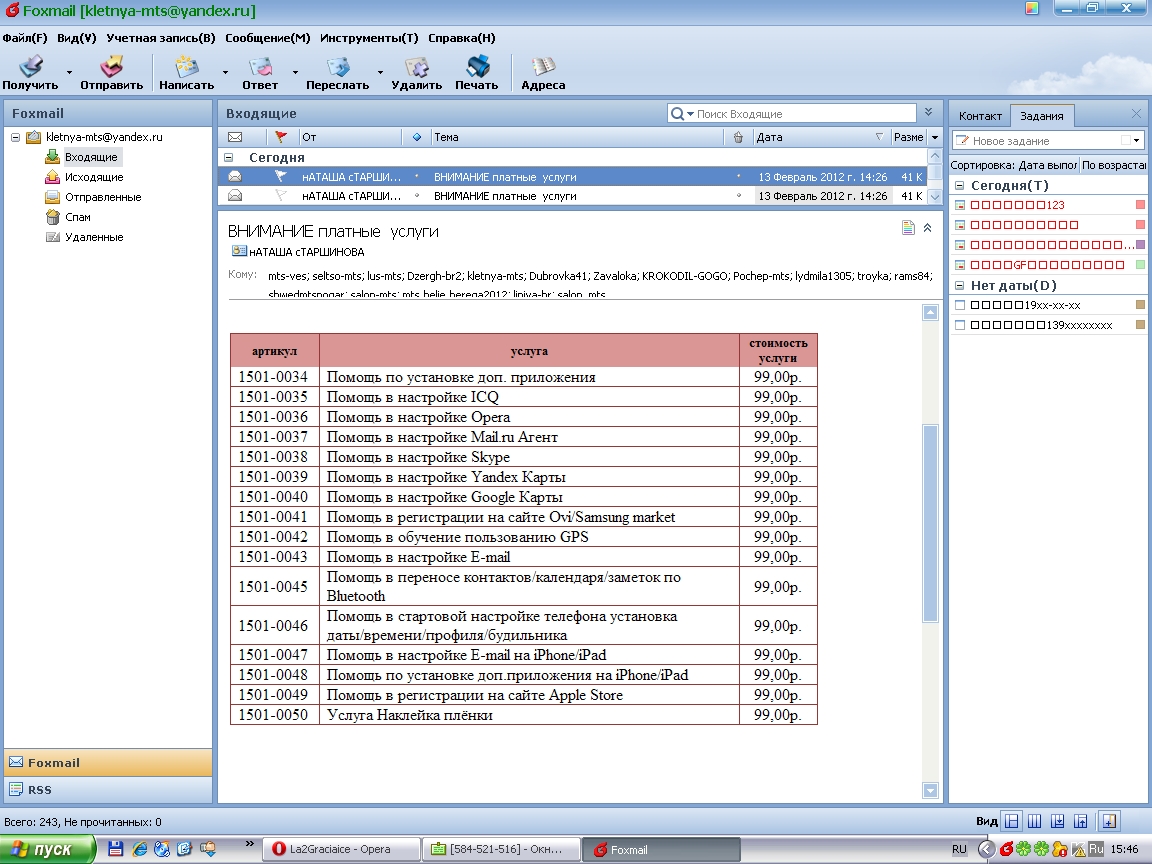Click the red color marker of task 123
The image size is (1152, 864).
(x=1140, y=205)
